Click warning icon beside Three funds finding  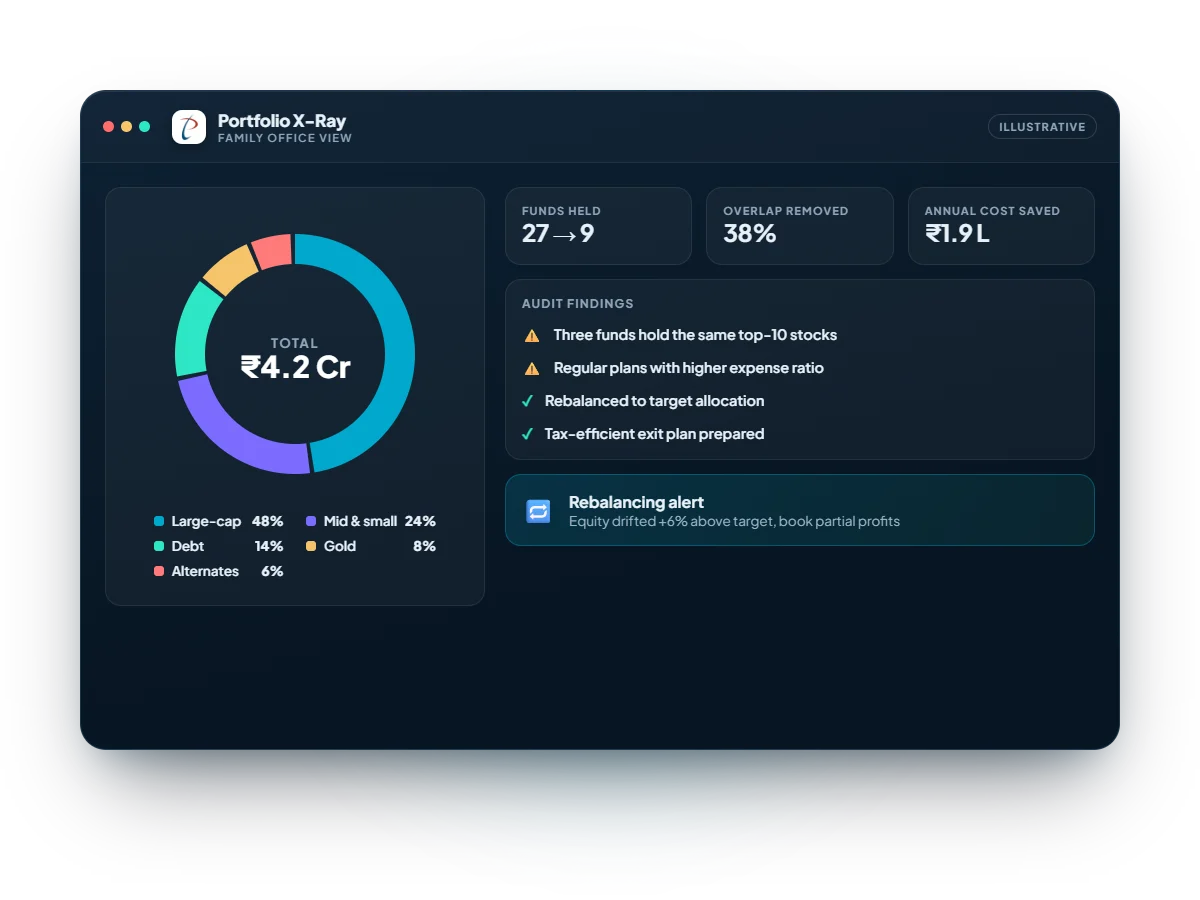tap(532, 336)
